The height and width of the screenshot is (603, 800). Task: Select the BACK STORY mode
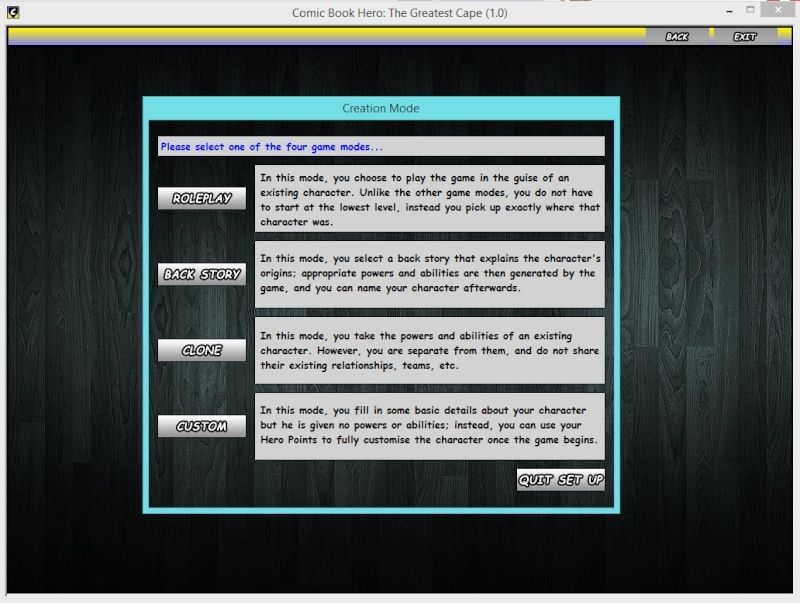202,274
